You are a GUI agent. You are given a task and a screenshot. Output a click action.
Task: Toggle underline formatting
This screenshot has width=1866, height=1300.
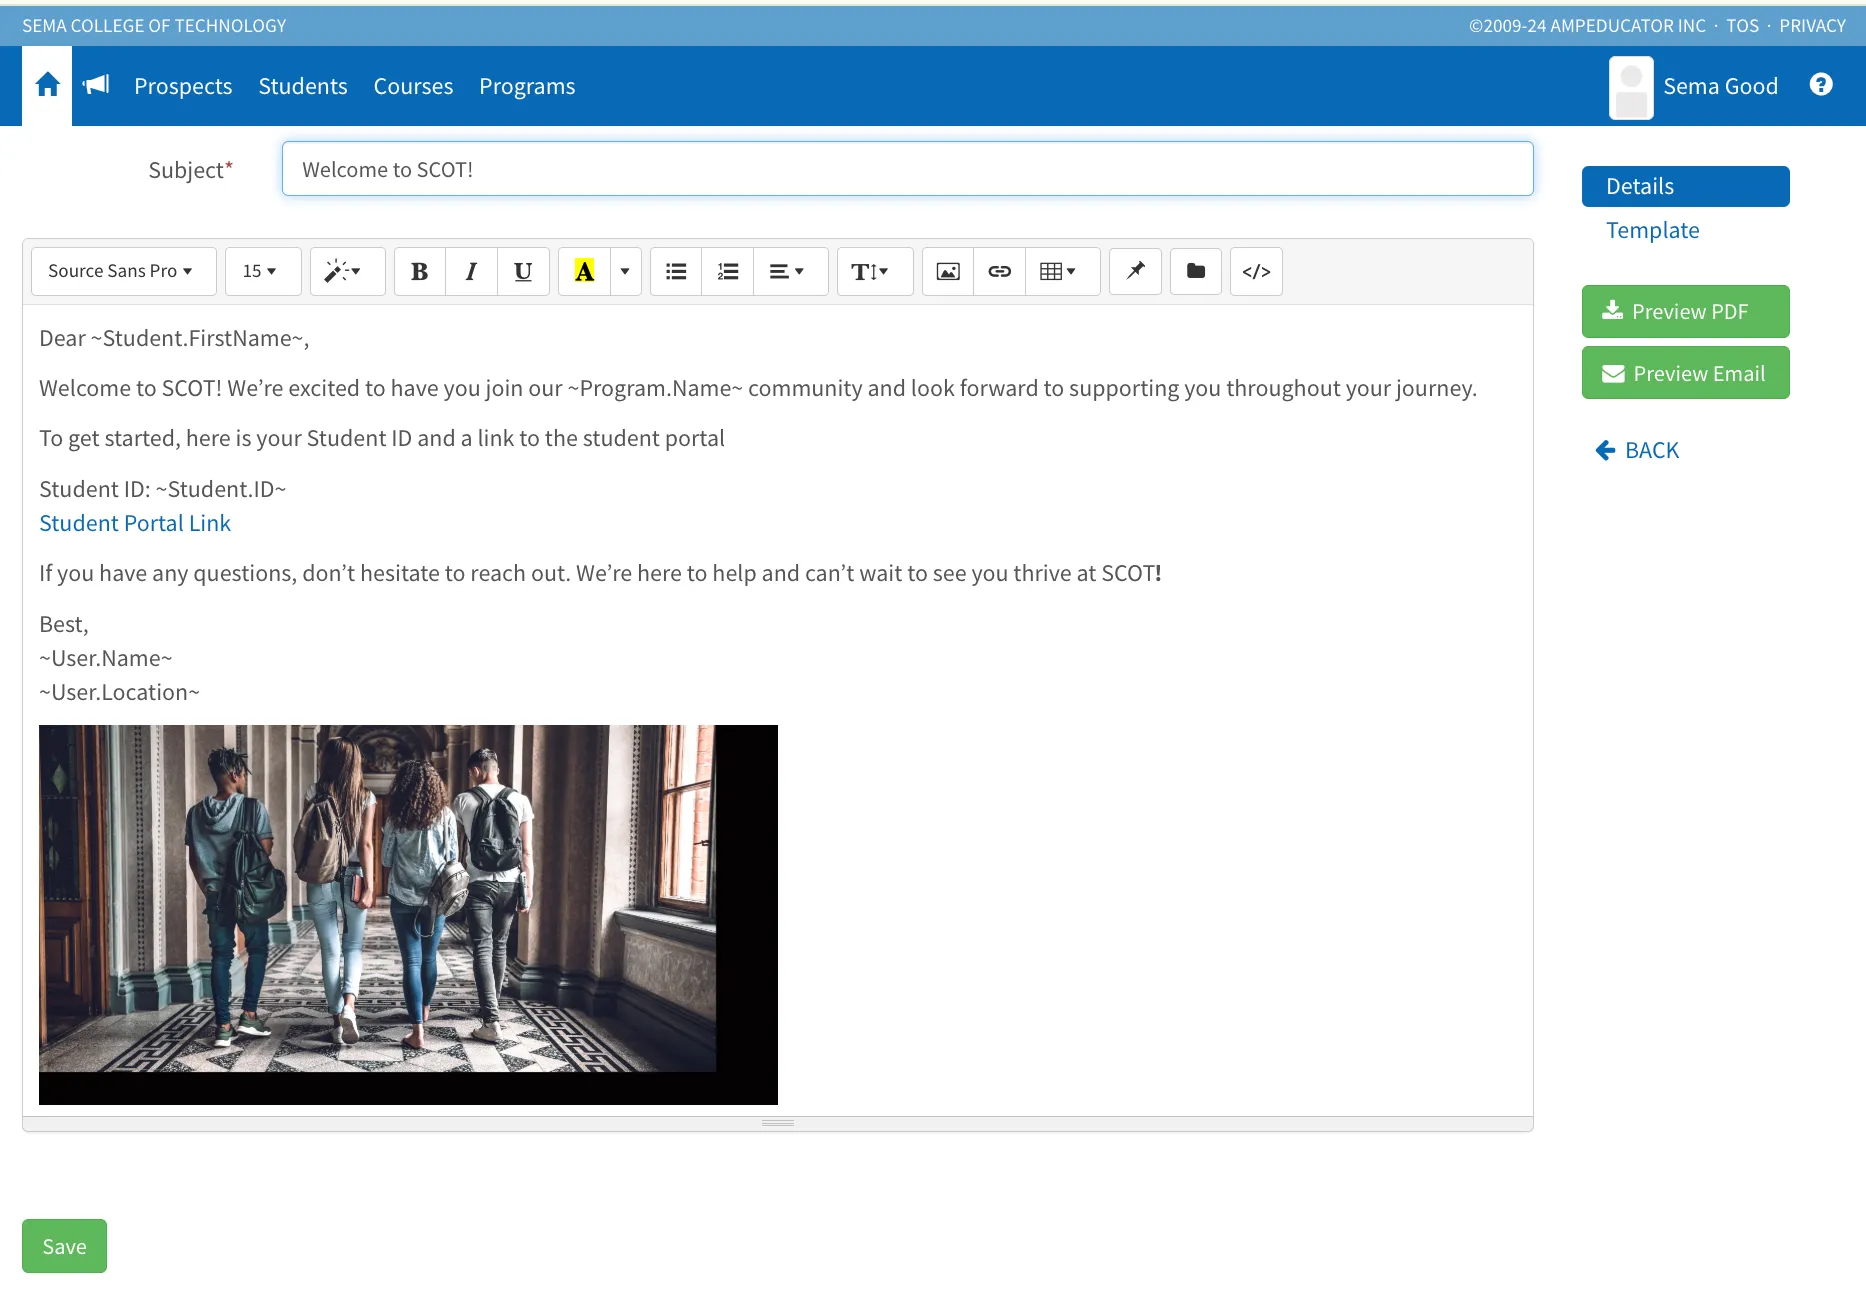pyautogui.click(x=523, y=271)
